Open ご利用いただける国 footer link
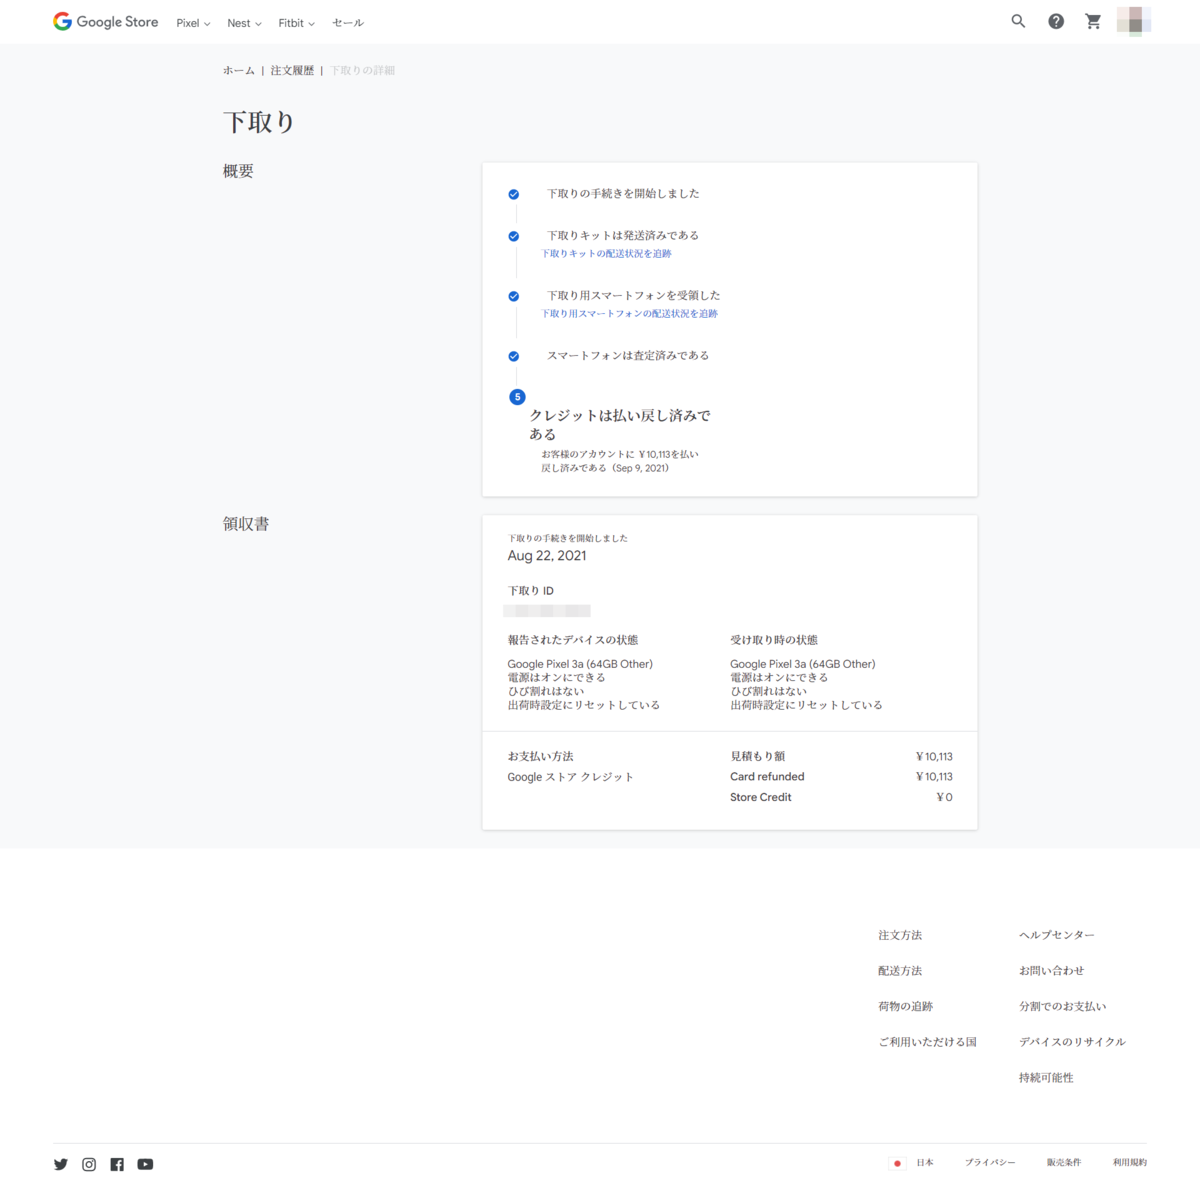Viewport: 1200px width, 1183px height. tap(928, 1042)
